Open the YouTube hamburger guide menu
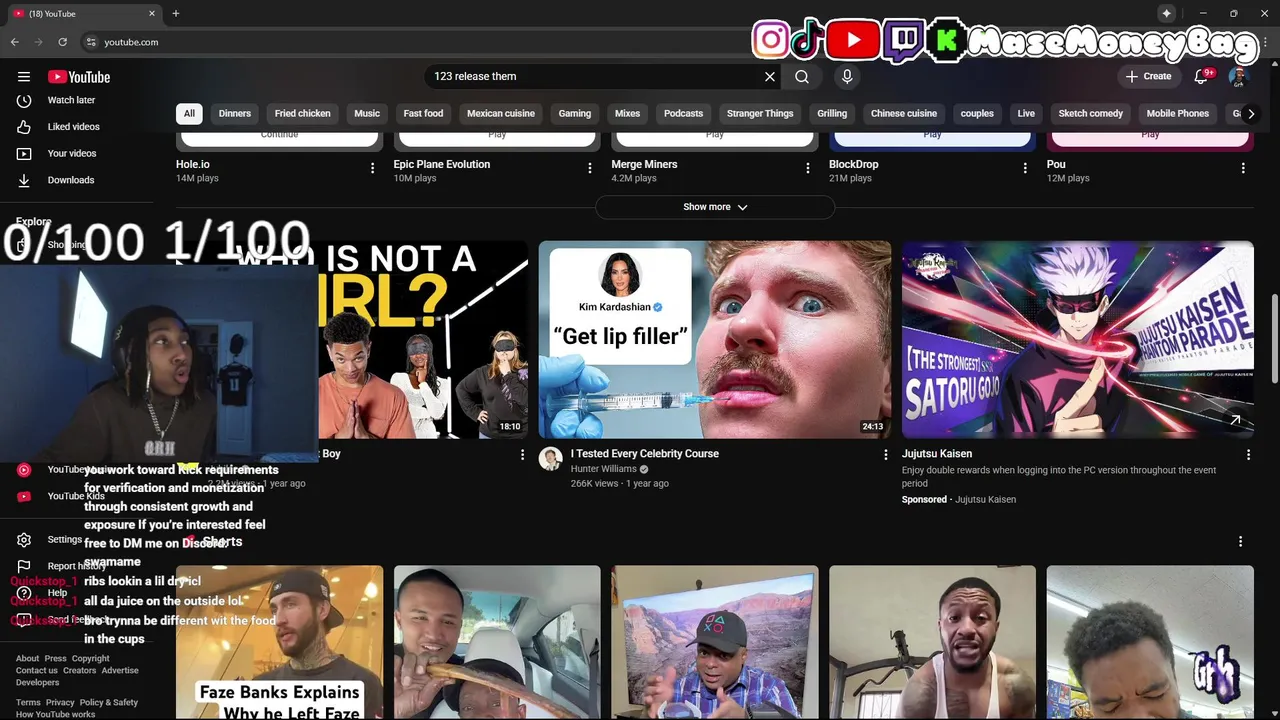1280x720 pixels. 24,77
